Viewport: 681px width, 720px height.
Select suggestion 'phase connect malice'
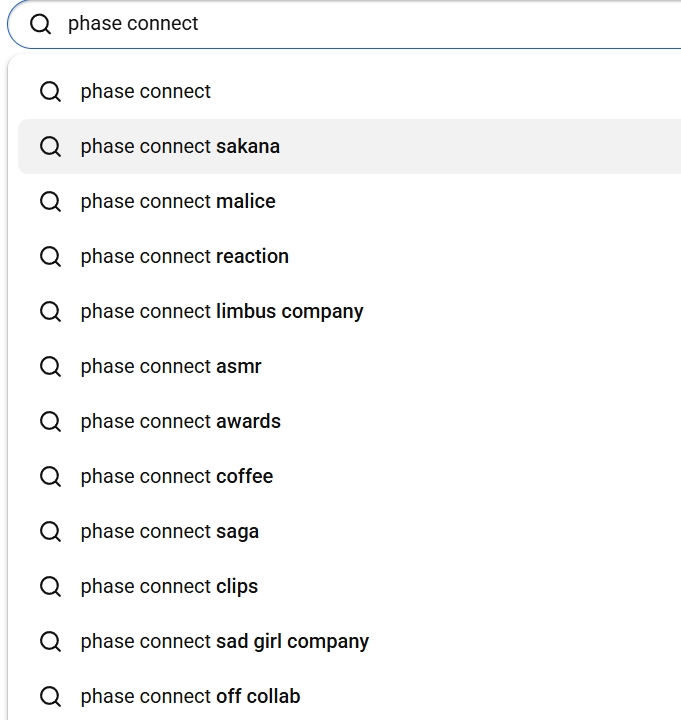(178, 202)
